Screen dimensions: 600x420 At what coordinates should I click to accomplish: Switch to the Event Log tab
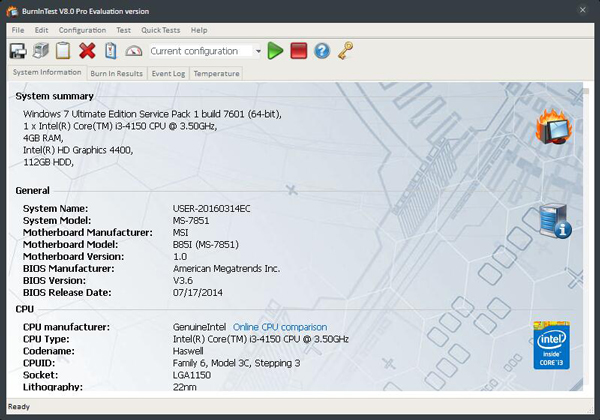click(x=168, y=73)
